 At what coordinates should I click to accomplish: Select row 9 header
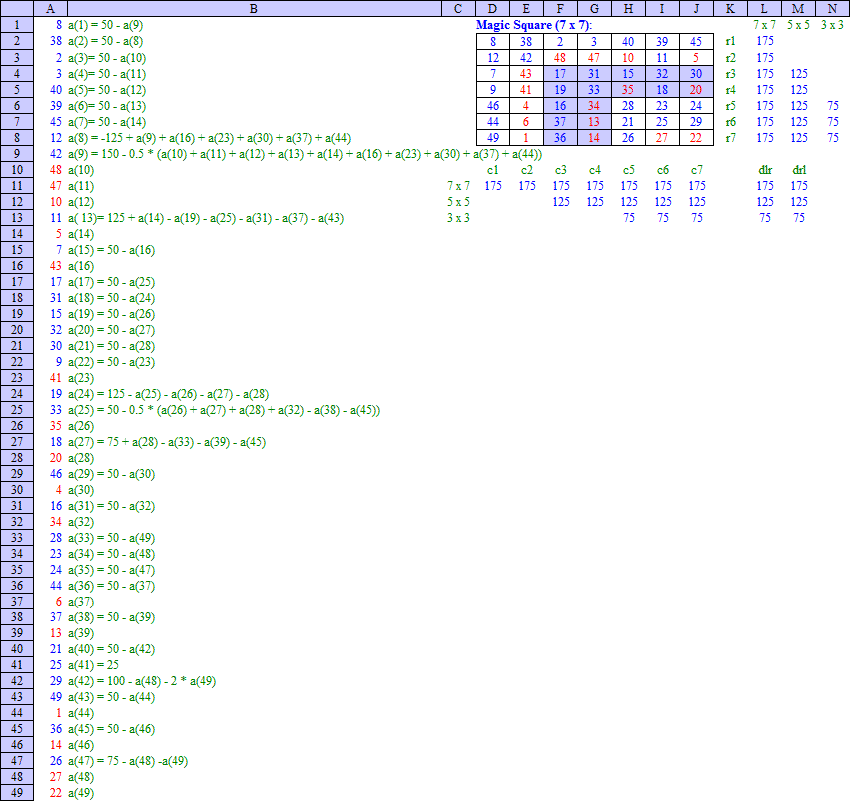click(x=17, y=154)
